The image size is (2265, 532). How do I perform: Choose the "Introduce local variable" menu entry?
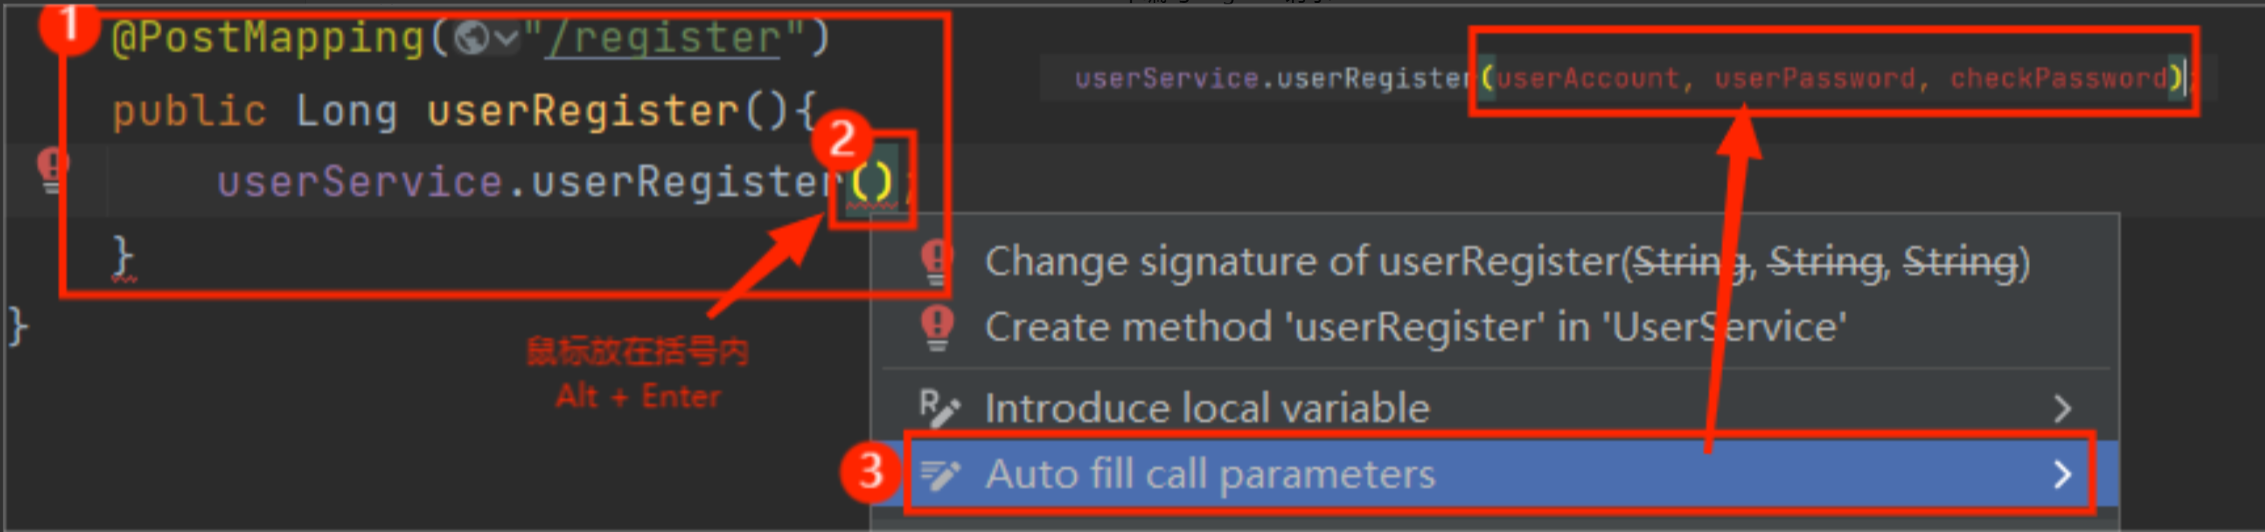pyautogui.click(x=1206, y=408)
